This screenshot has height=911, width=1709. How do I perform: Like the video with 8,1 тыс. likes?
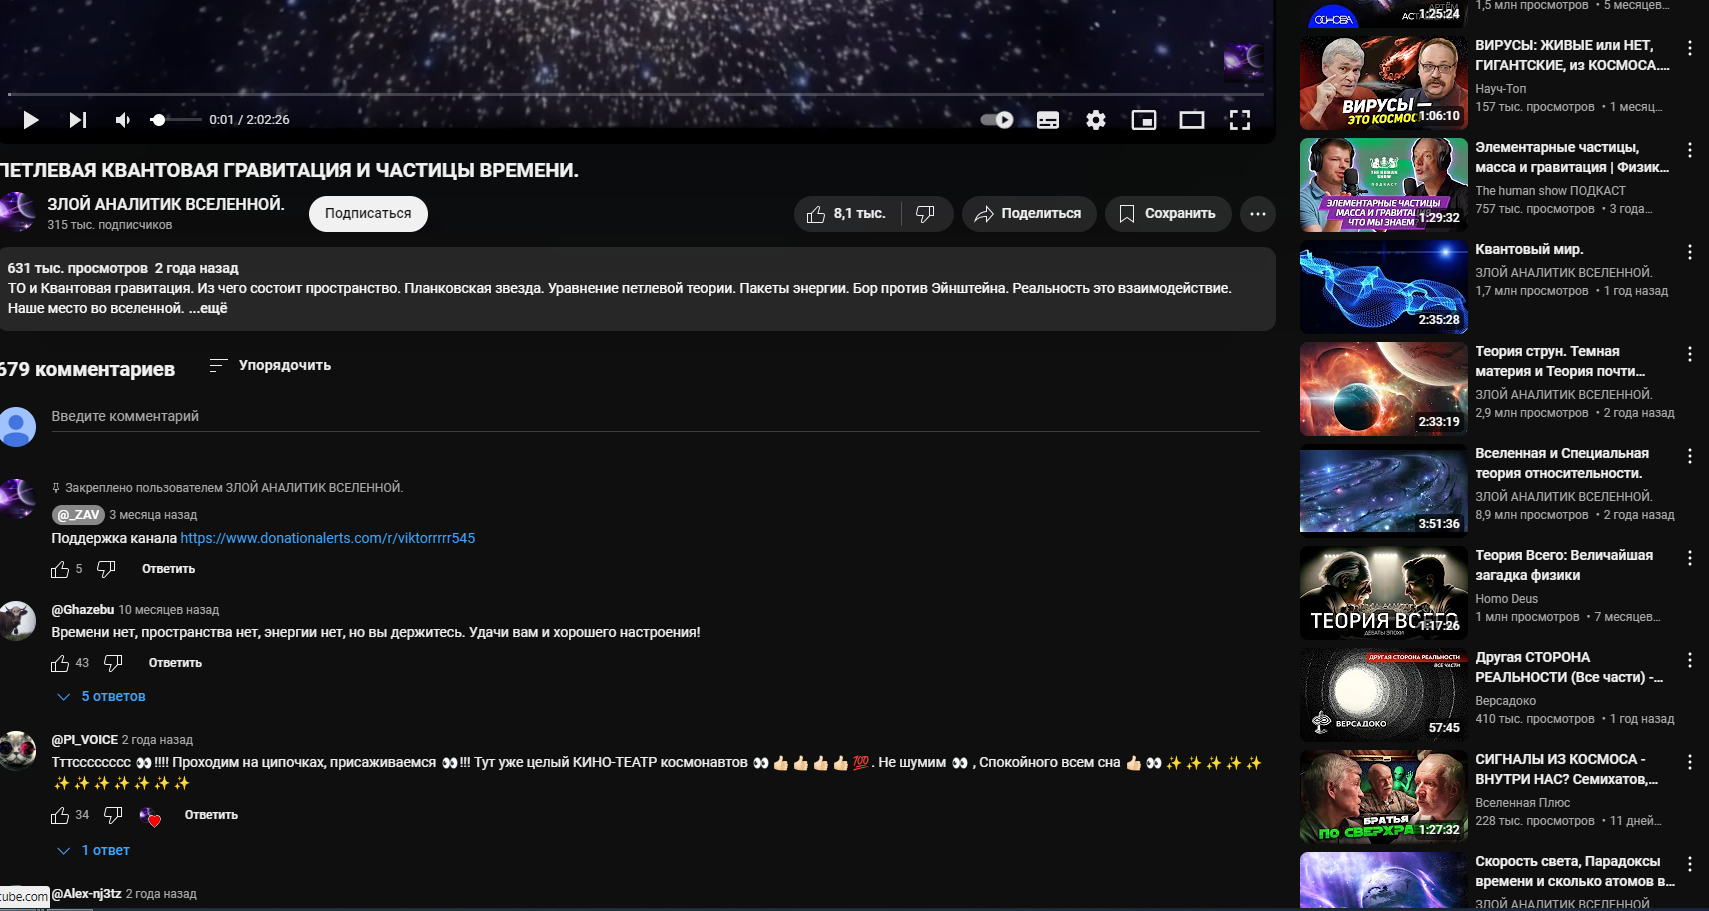[847, 214]
